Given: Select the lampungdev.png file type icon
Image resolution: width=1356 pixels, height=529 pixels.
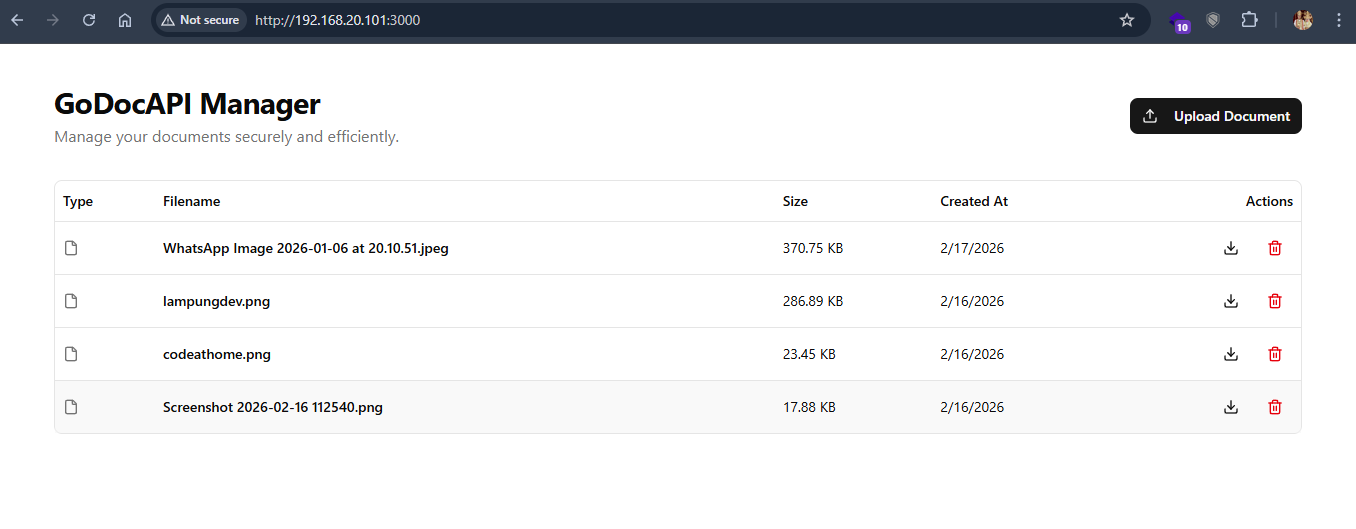Looking at the screenshot, I should pyautogui.click(x=71, y=301).
